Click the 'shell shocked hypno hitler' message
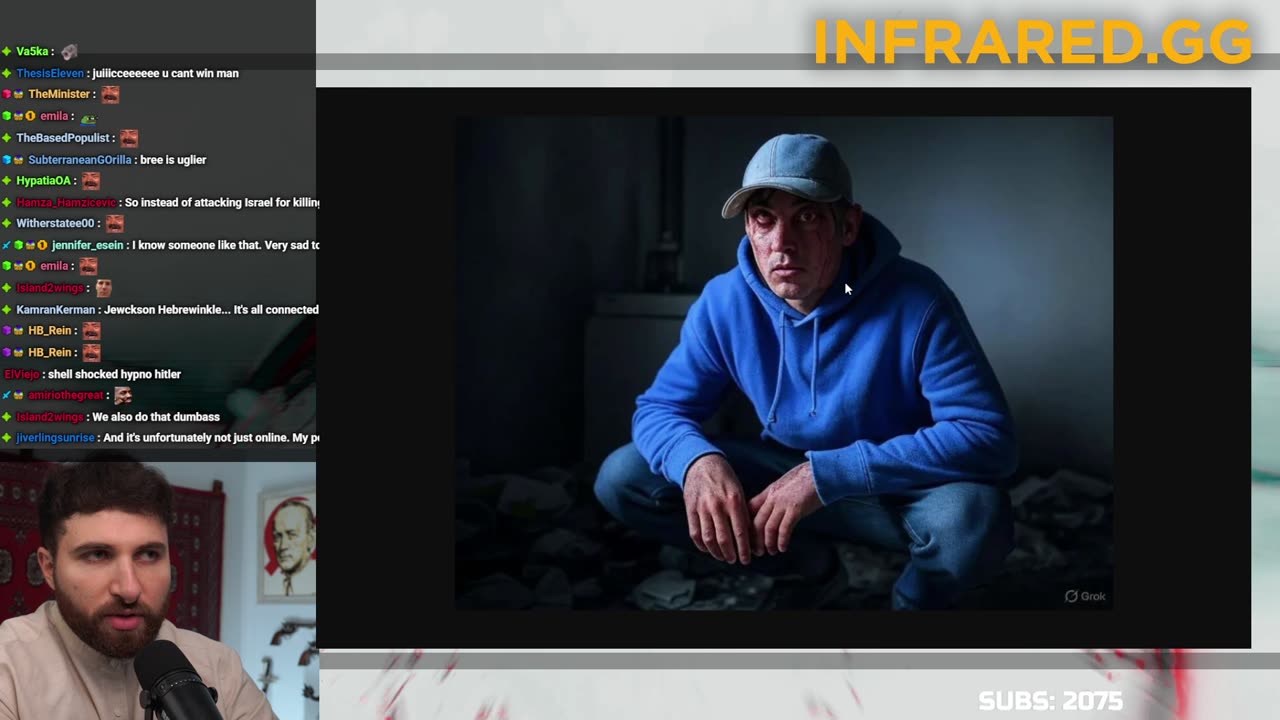This screenshot has height=720, width=1280. 114,374
